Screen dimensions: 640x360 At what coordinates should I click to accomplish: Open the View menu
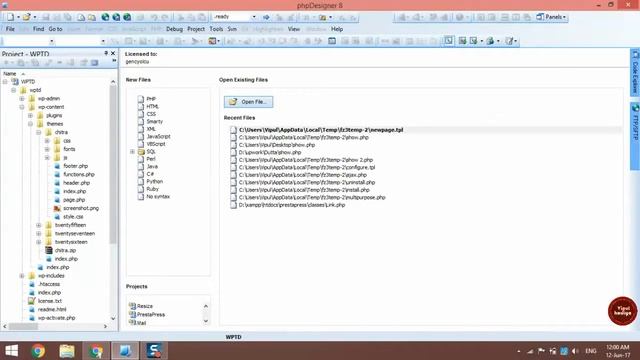coord(294,29)
